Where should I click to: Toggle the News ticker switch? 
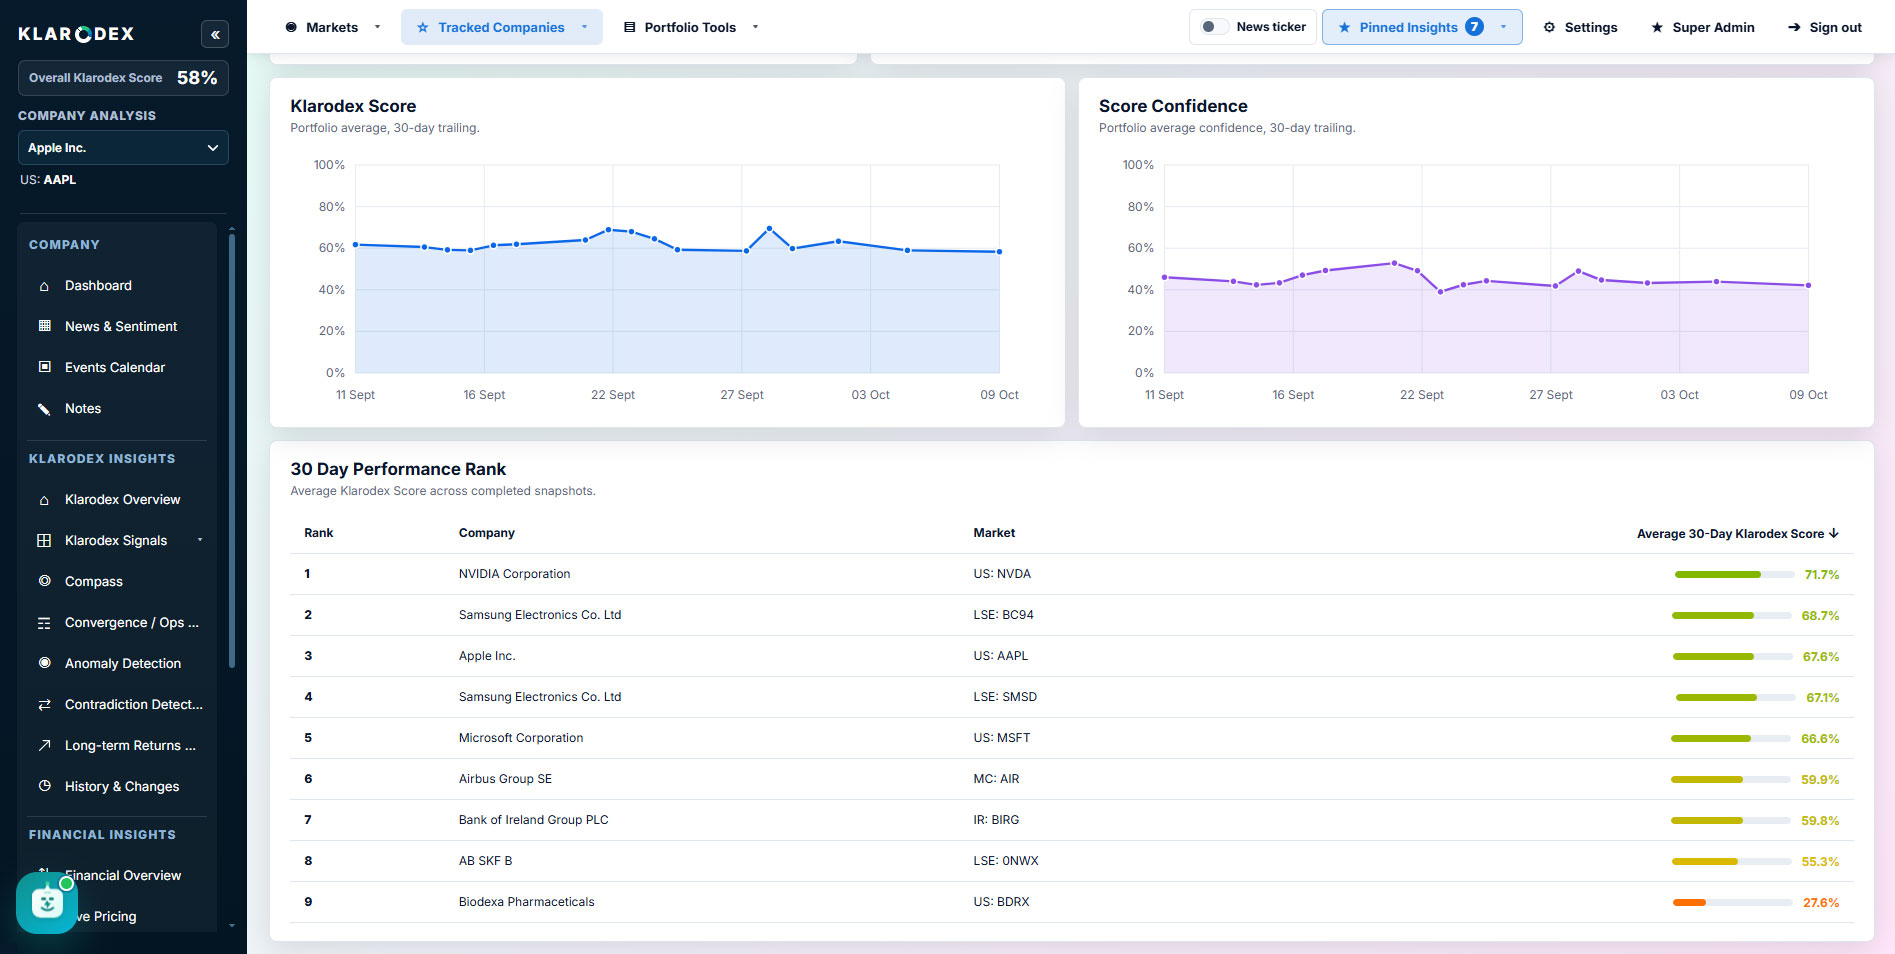point(1214,27)
